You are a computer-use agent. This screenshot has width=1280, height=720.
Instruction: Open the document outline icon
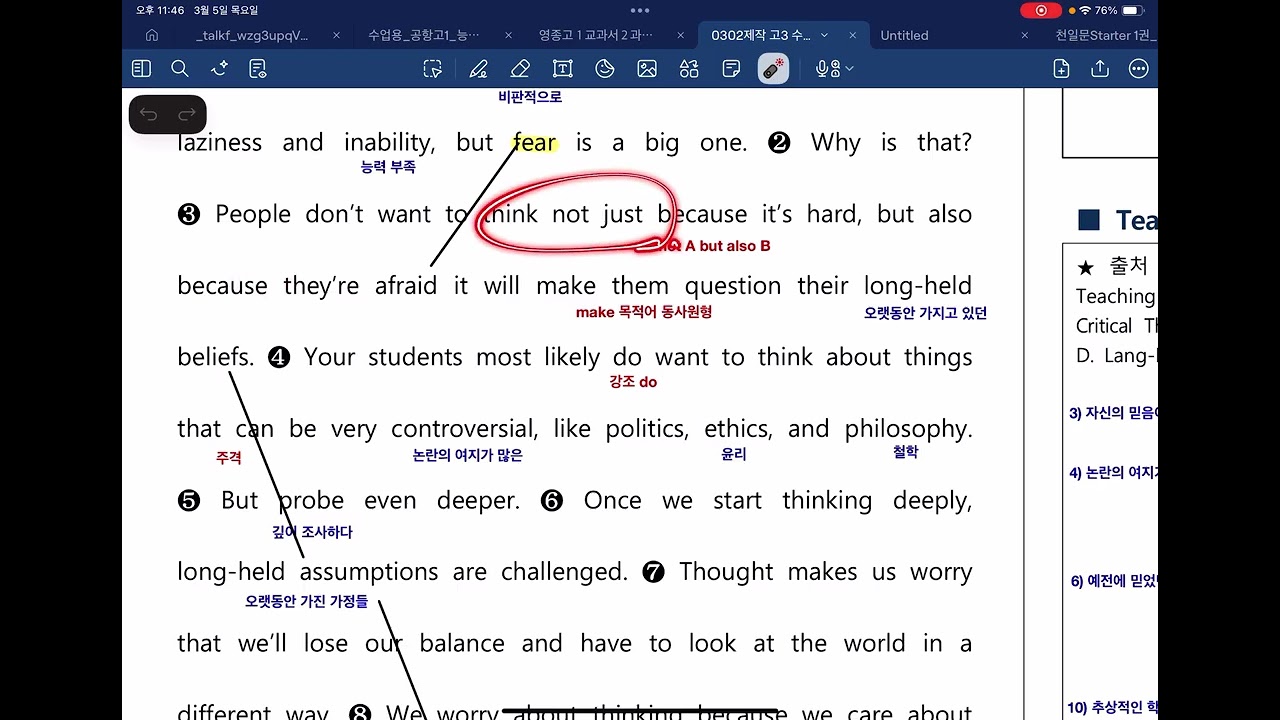(x=258, y=69)
